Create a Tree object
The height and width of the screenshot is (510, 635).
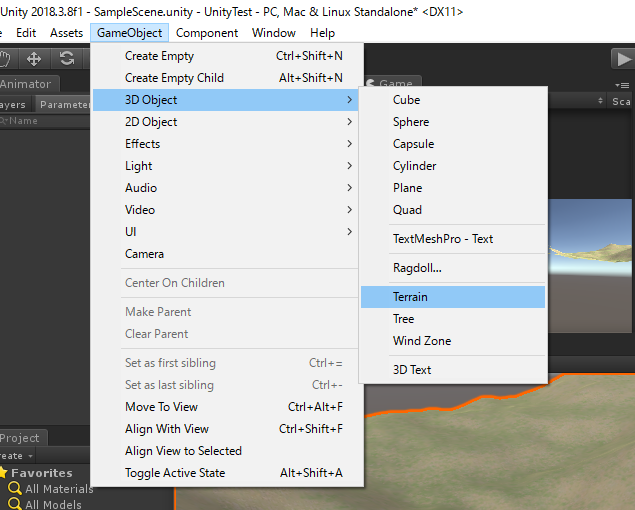pos(453,319)
